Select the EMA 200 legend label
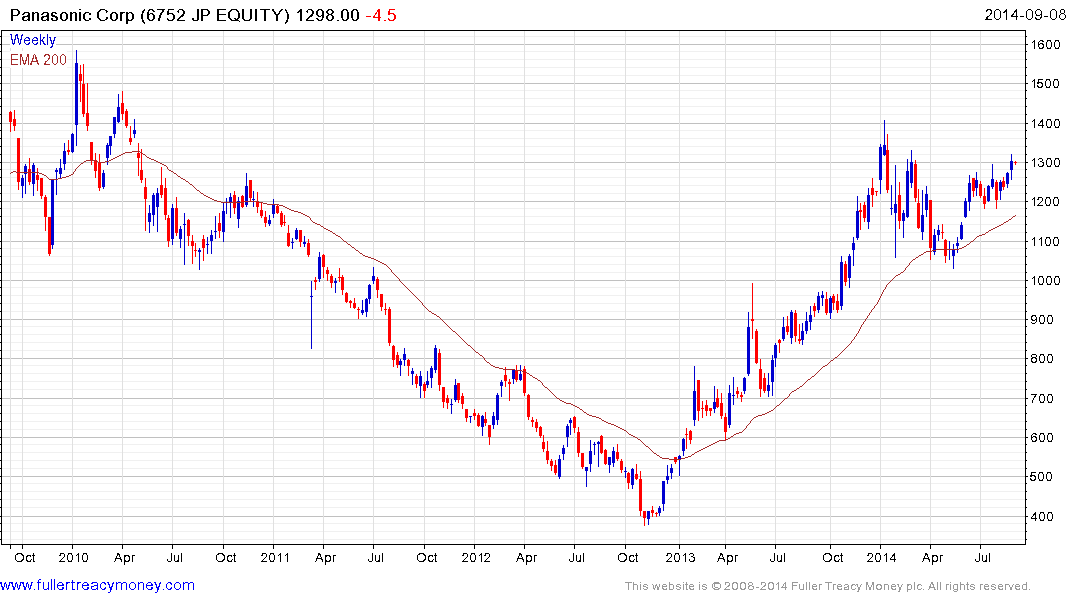Viewport: 1075px width, 600px height. [38, 60]
